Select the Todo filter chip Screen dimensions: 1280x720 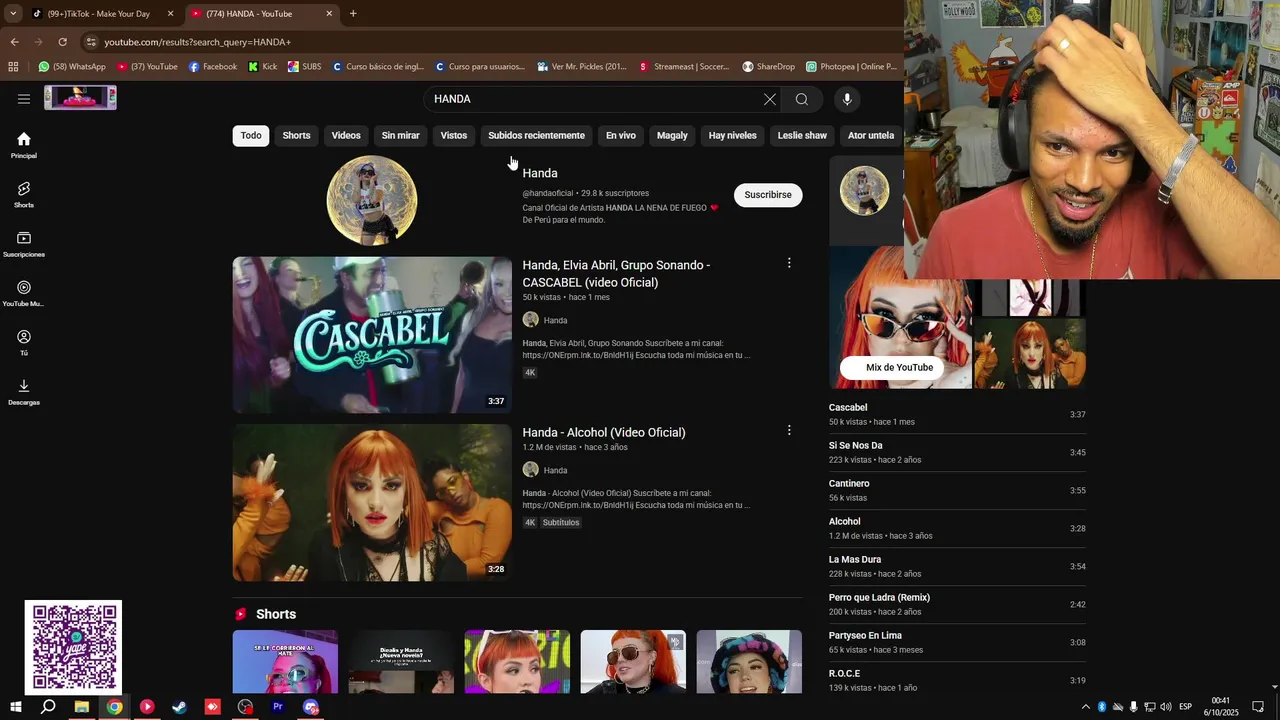[251, 135]
